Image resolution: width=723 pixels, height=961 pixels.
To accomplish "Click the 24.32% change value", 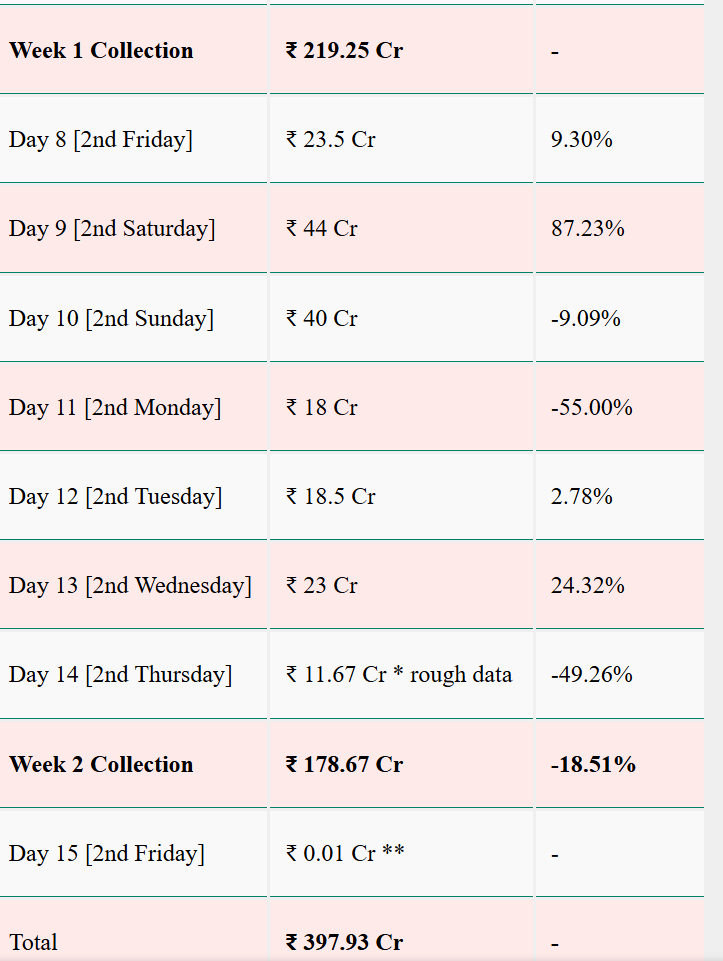I will [587, 586].
